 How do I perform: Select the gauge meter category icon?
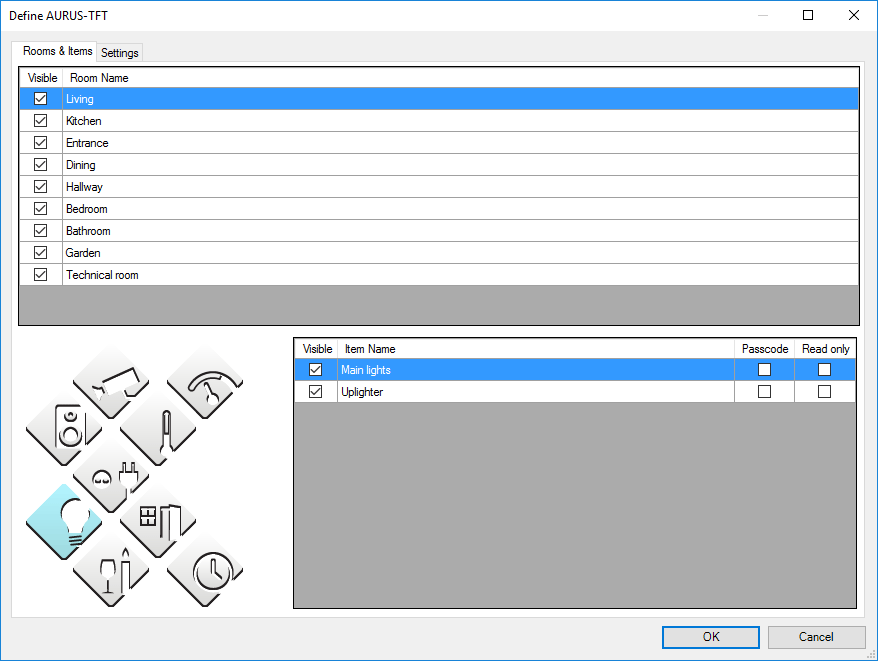click(206, 381)
